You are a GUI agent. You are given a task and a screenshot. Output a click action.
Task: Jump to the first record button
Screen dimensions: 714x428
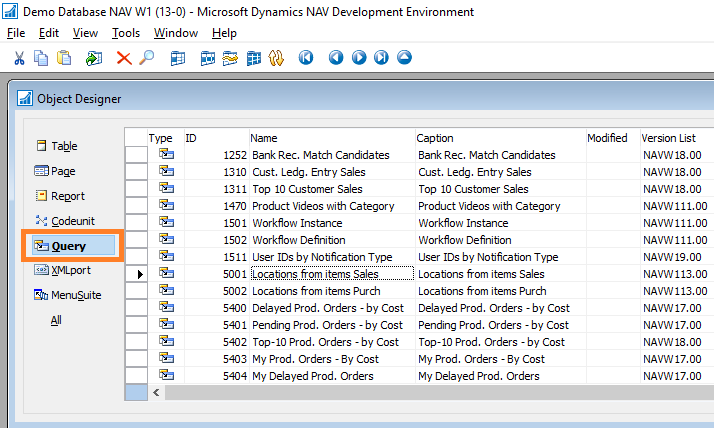click(306, 57)
